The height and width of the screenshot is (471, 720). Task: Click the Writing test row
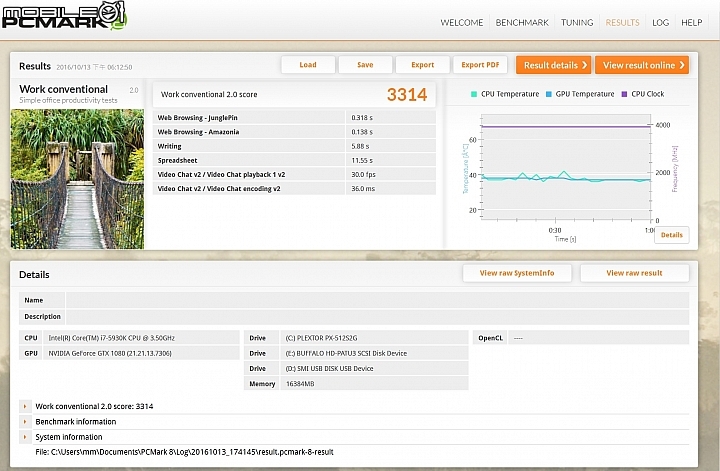click(294, 146)
